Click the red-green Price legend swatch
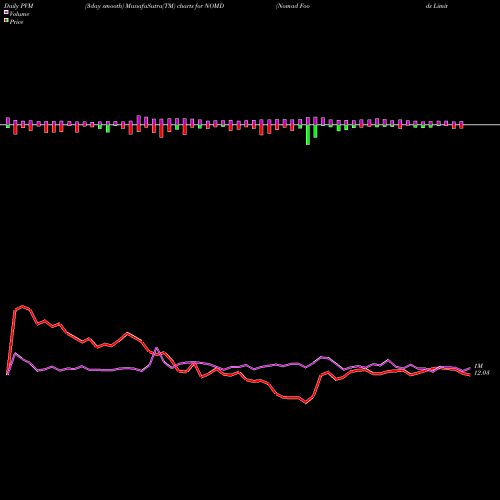 (6, 21)
